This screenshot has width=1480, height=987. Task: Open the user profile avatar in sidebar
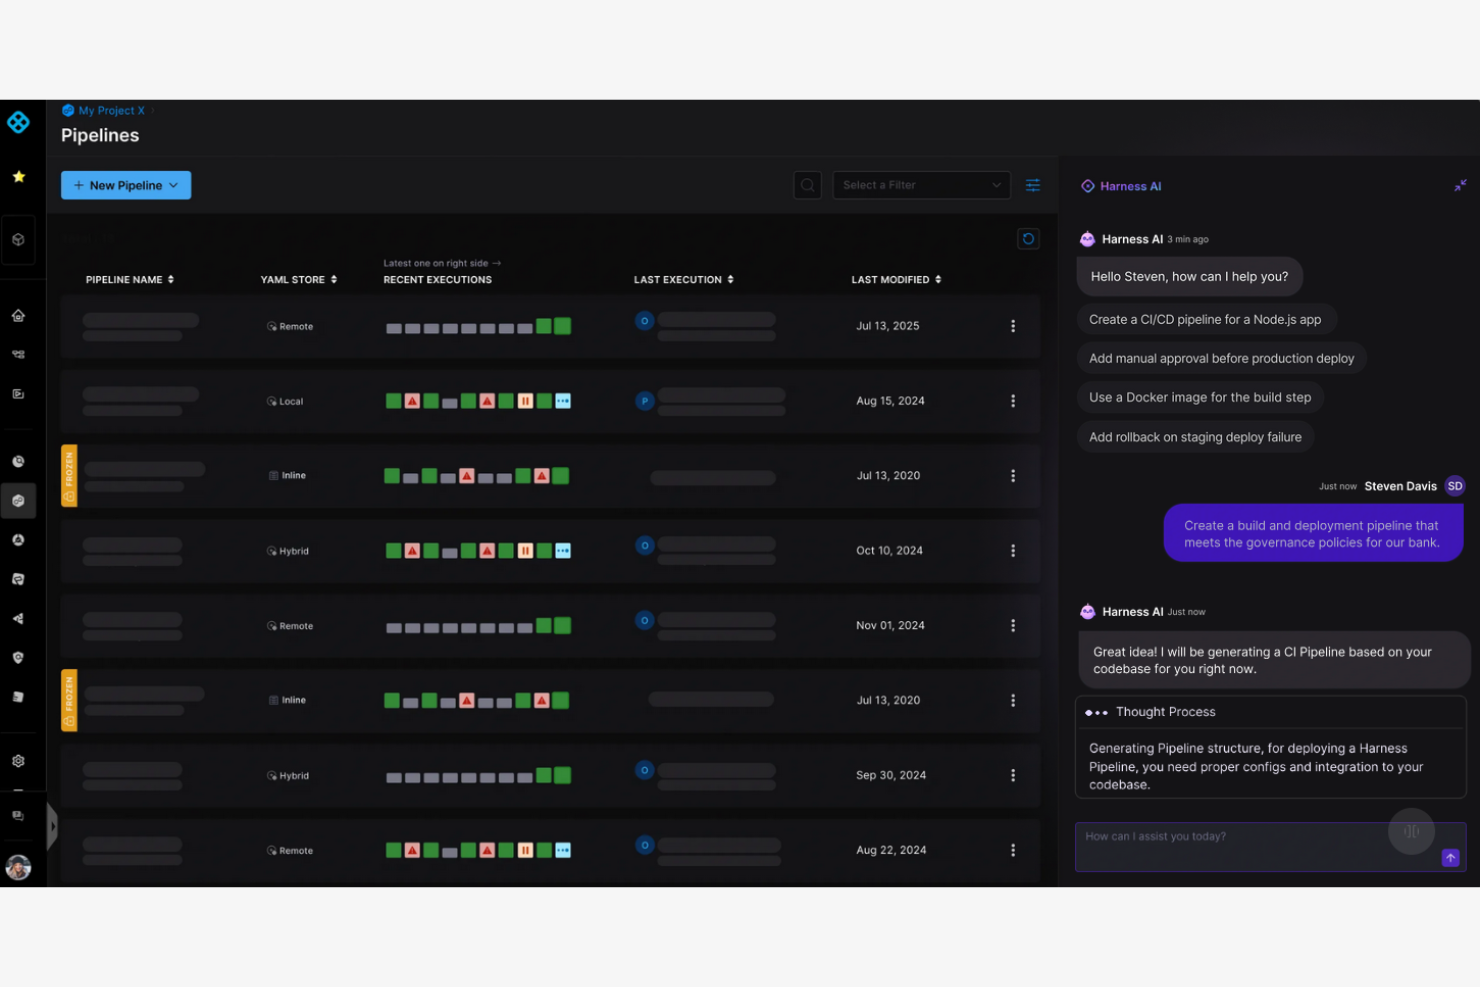pos(18,867)
